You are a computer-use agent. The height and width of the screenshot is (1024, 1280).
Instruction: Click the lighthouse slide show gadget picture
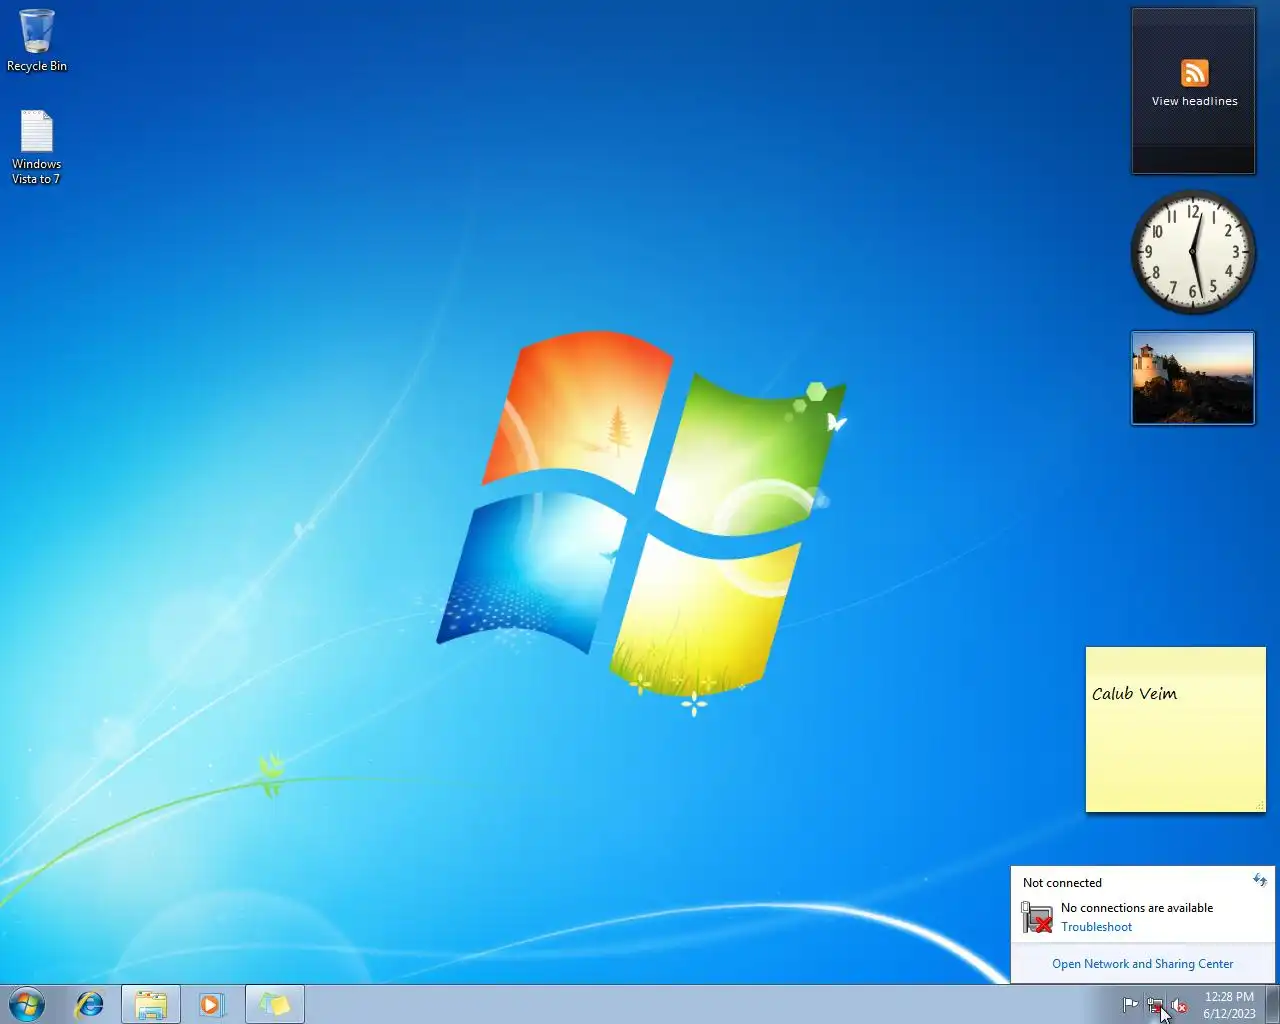1192,378
